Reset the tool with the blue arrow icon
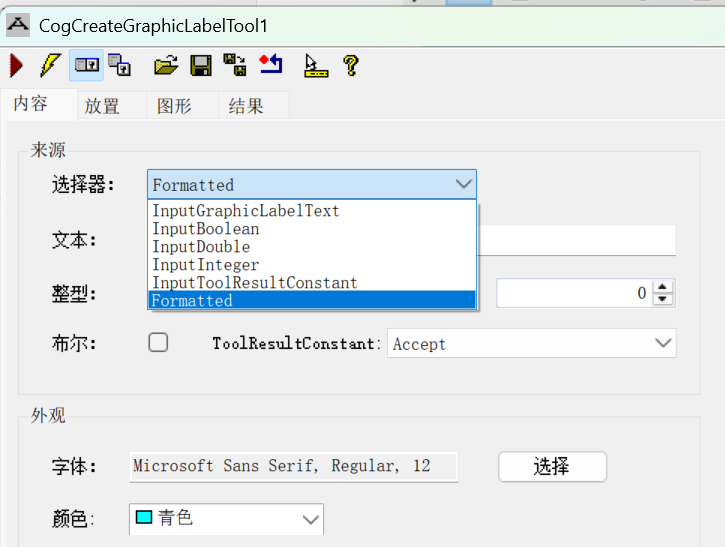The height and width of the screenshot is (547, 725). pyautogui.click(x=271, y=64)
